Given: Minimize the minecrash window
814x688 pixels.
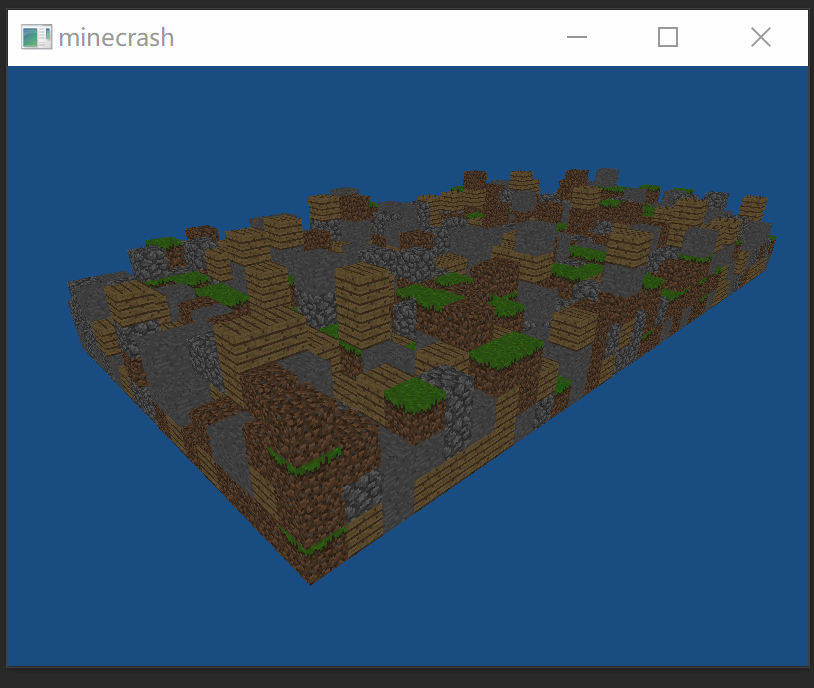Looking at the screenshot, I should point(577,37).
